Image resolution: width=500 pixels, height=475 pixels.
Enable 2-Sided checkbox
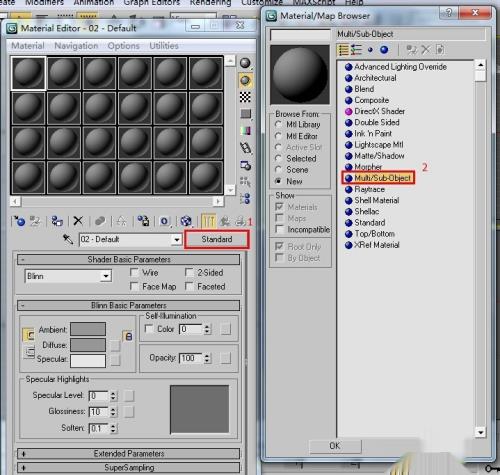tap(189, 272)
